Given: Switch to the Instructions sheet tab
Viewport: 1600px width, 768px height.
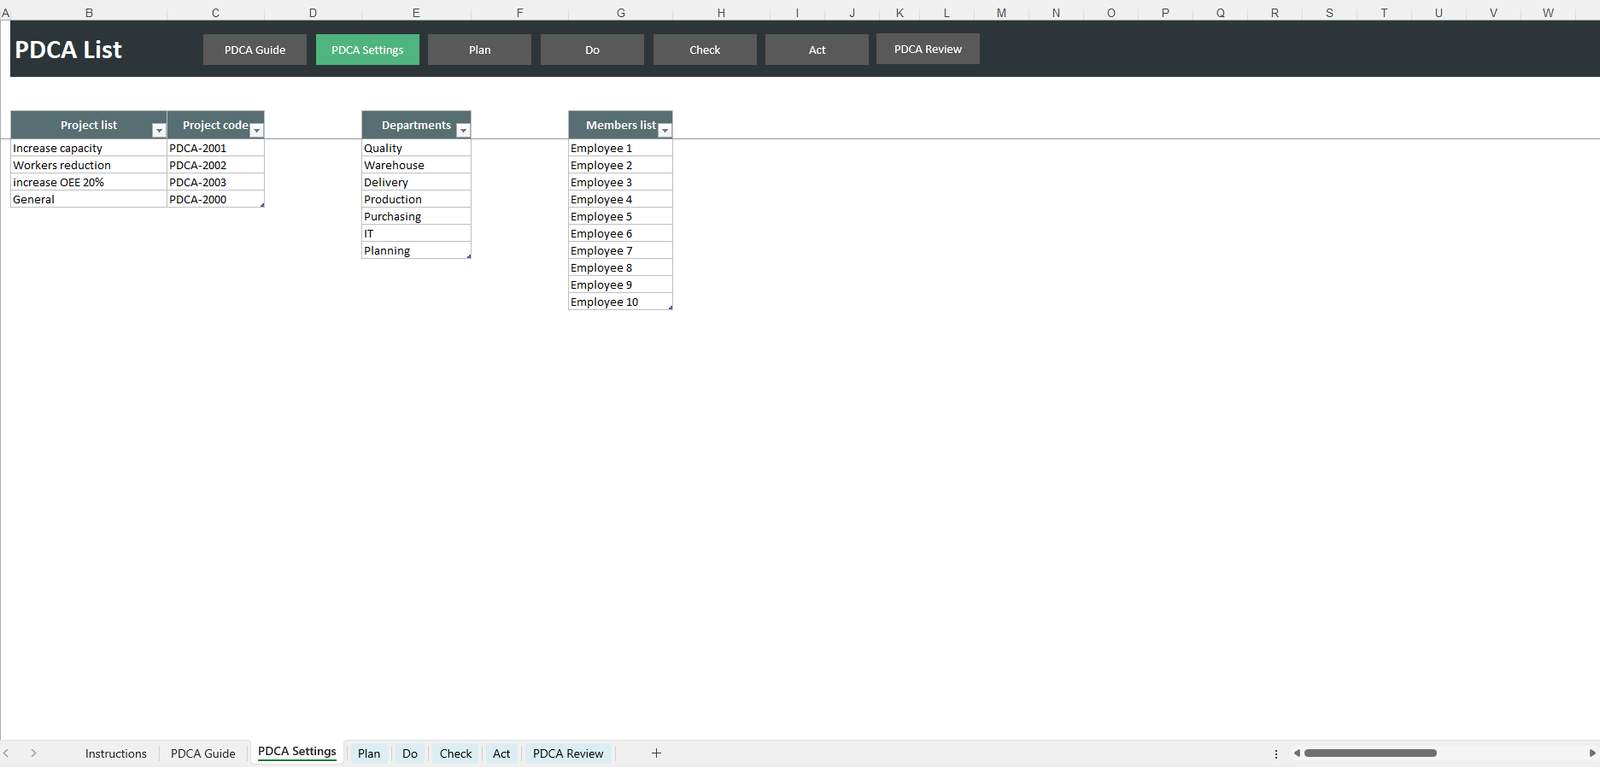Looking at the screenshot, I should (x=116, y=754).
